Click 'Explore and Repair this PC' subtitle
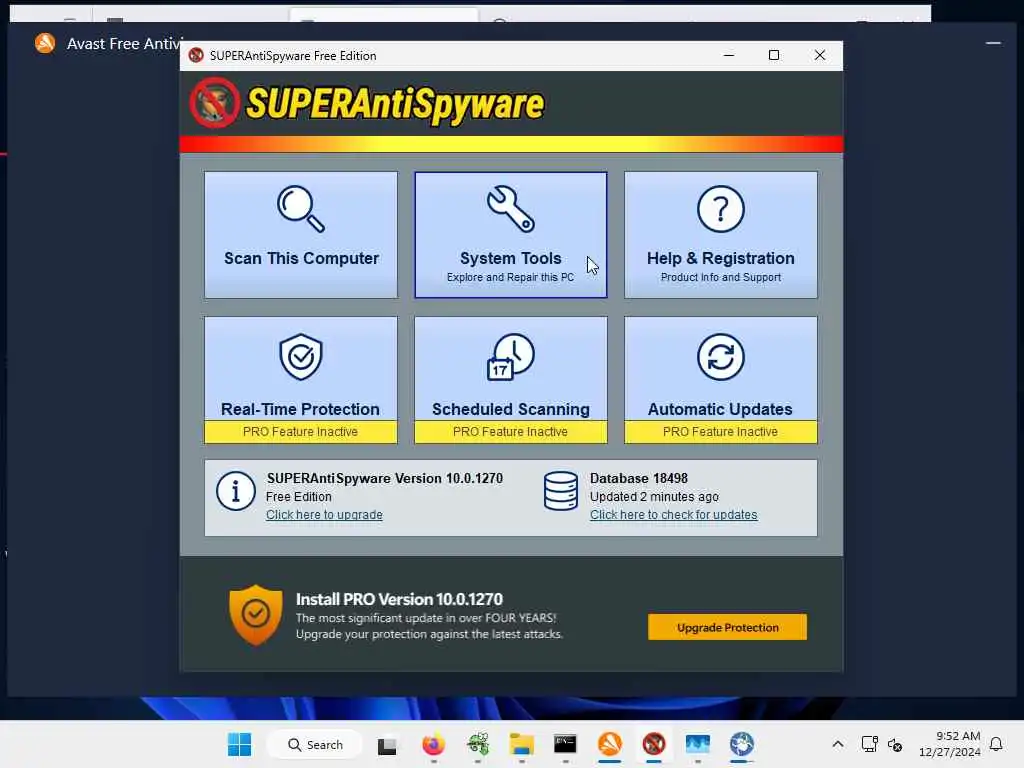Image resolution: width=1024 pixels, height=768 pixels. coord(510,277)
